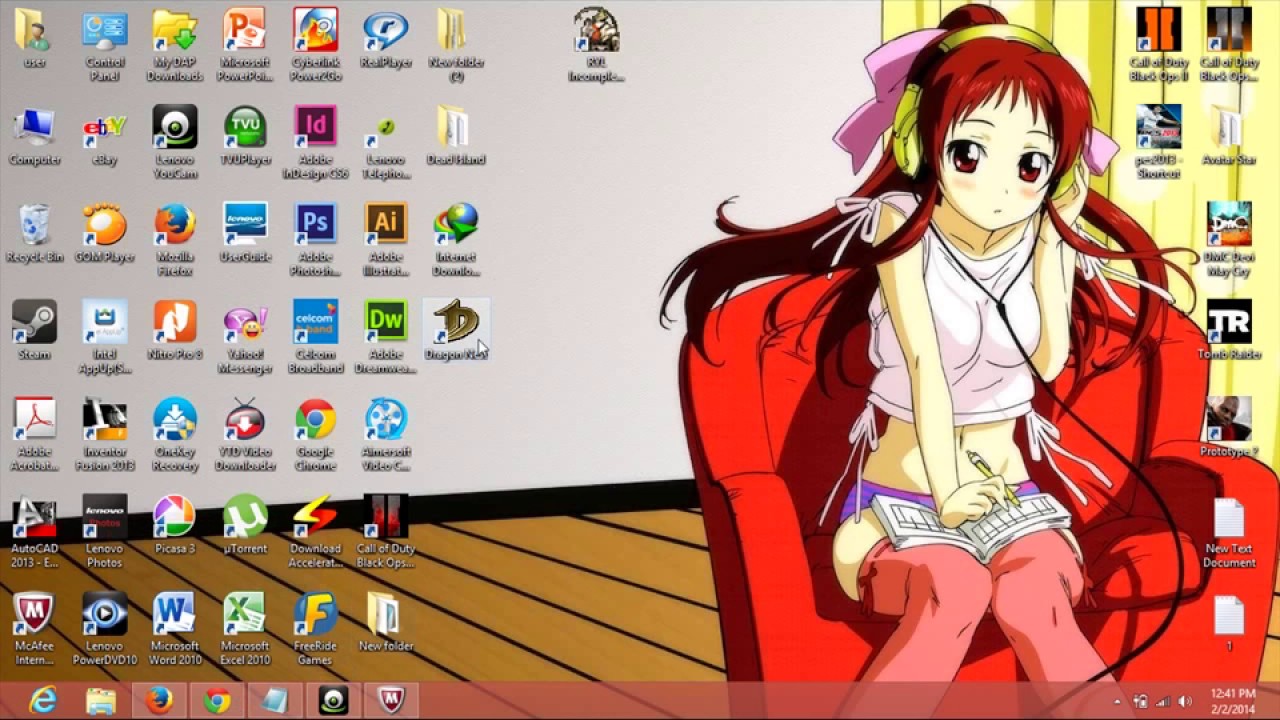
Task: Select the Lenovo Photos desktop icon
Action: pyautogui.click(x=105, y=532)
